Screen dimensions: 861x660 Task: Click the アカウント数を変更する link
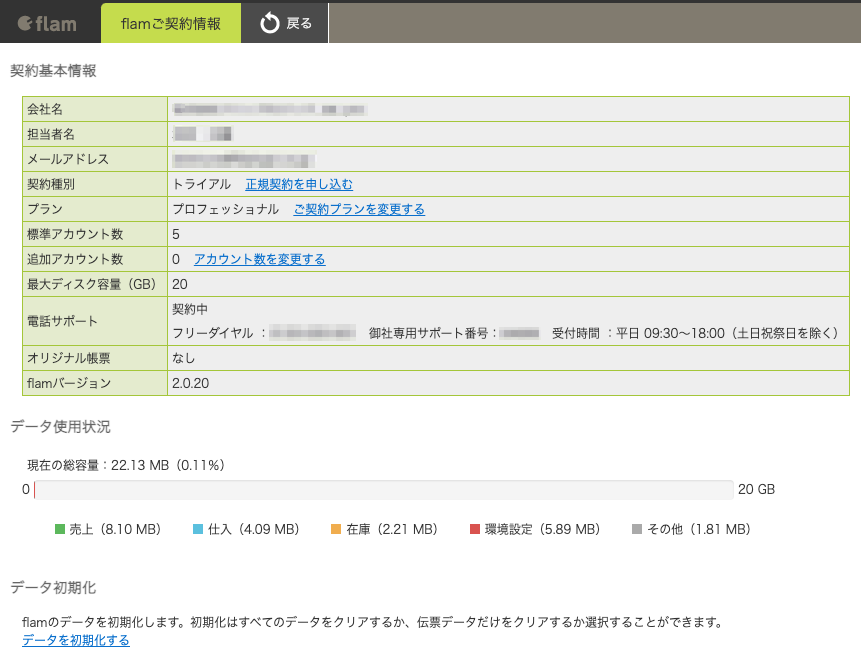(x=260, y=259)
